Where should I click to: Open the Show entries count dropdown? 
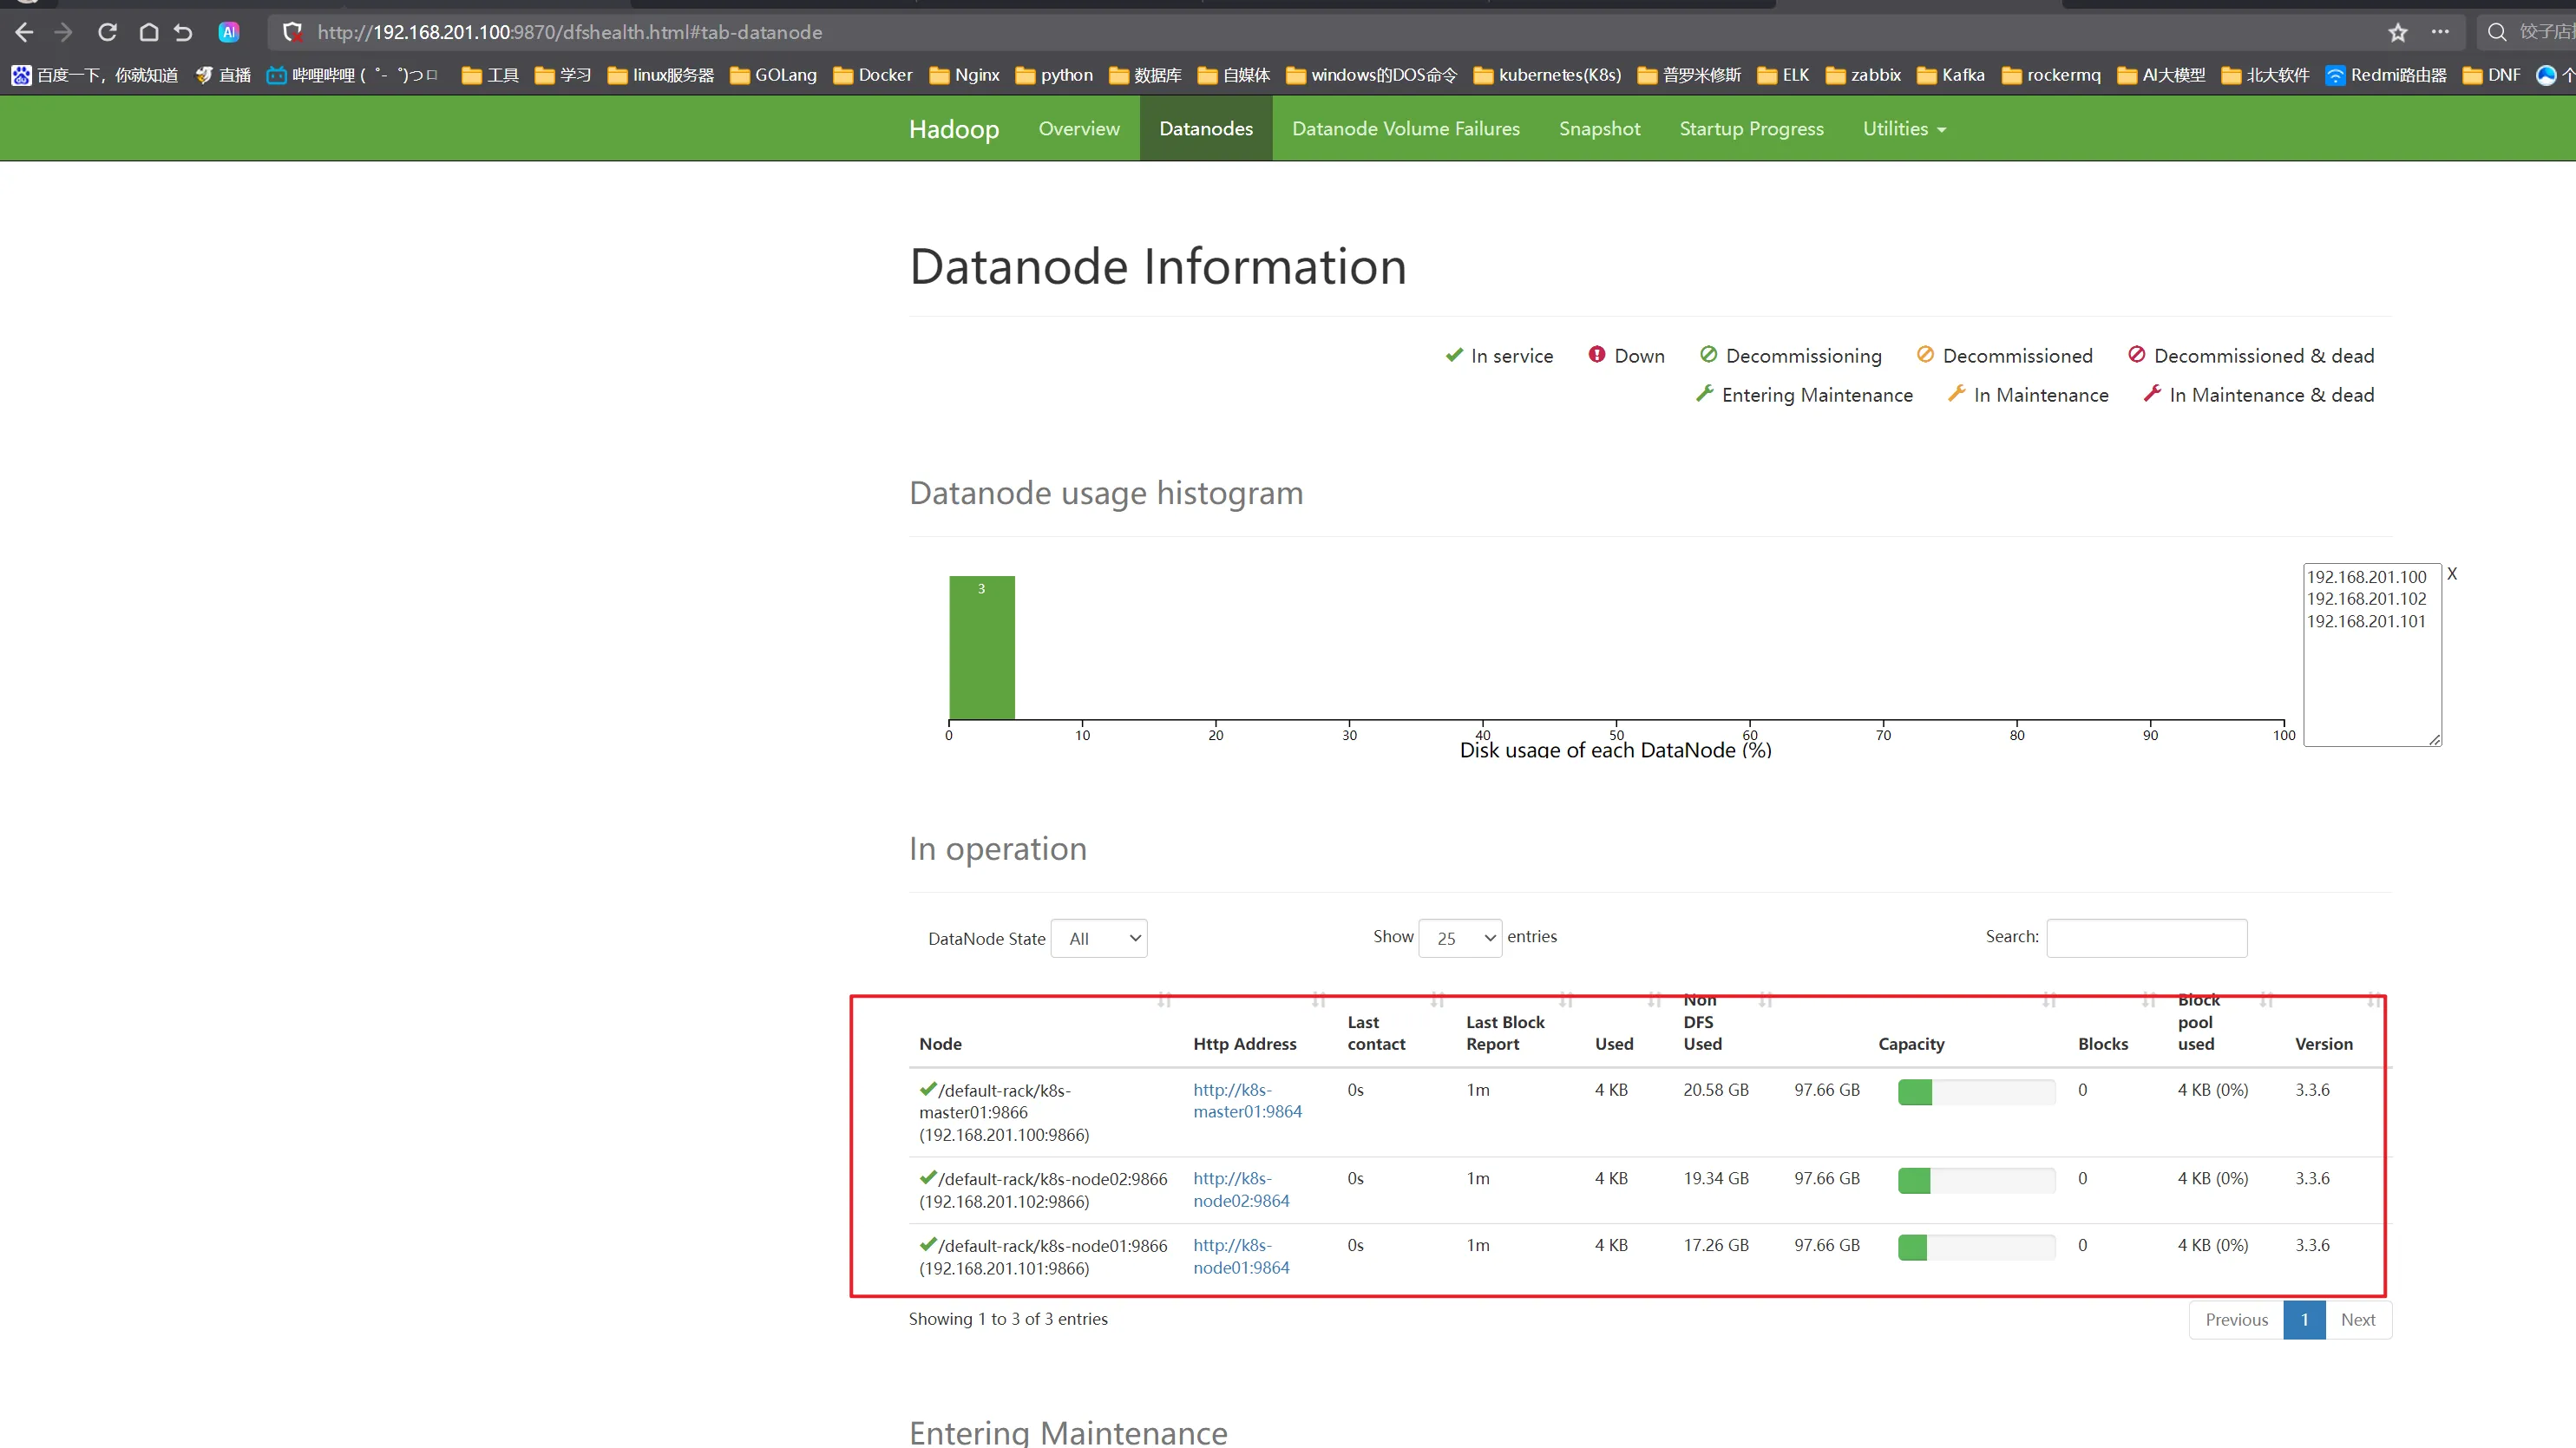coord(1460,938)
